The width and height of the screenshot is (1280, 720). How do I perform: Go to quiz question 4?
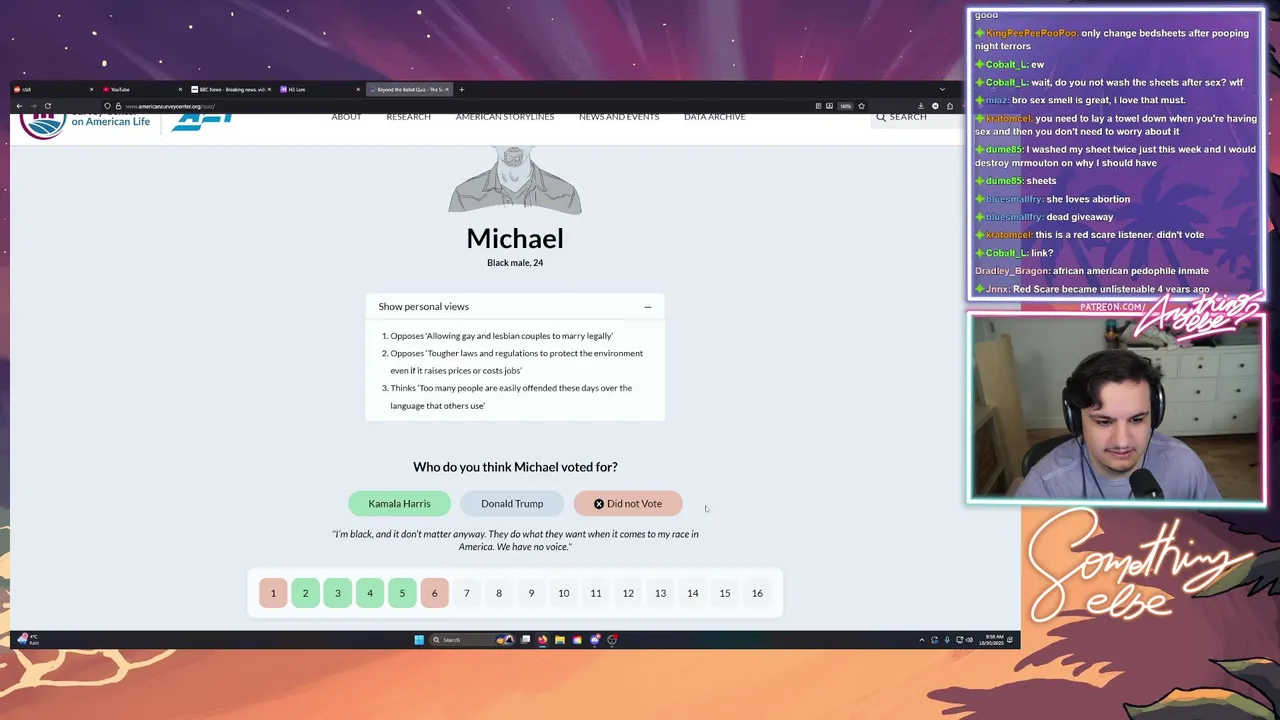370,593
